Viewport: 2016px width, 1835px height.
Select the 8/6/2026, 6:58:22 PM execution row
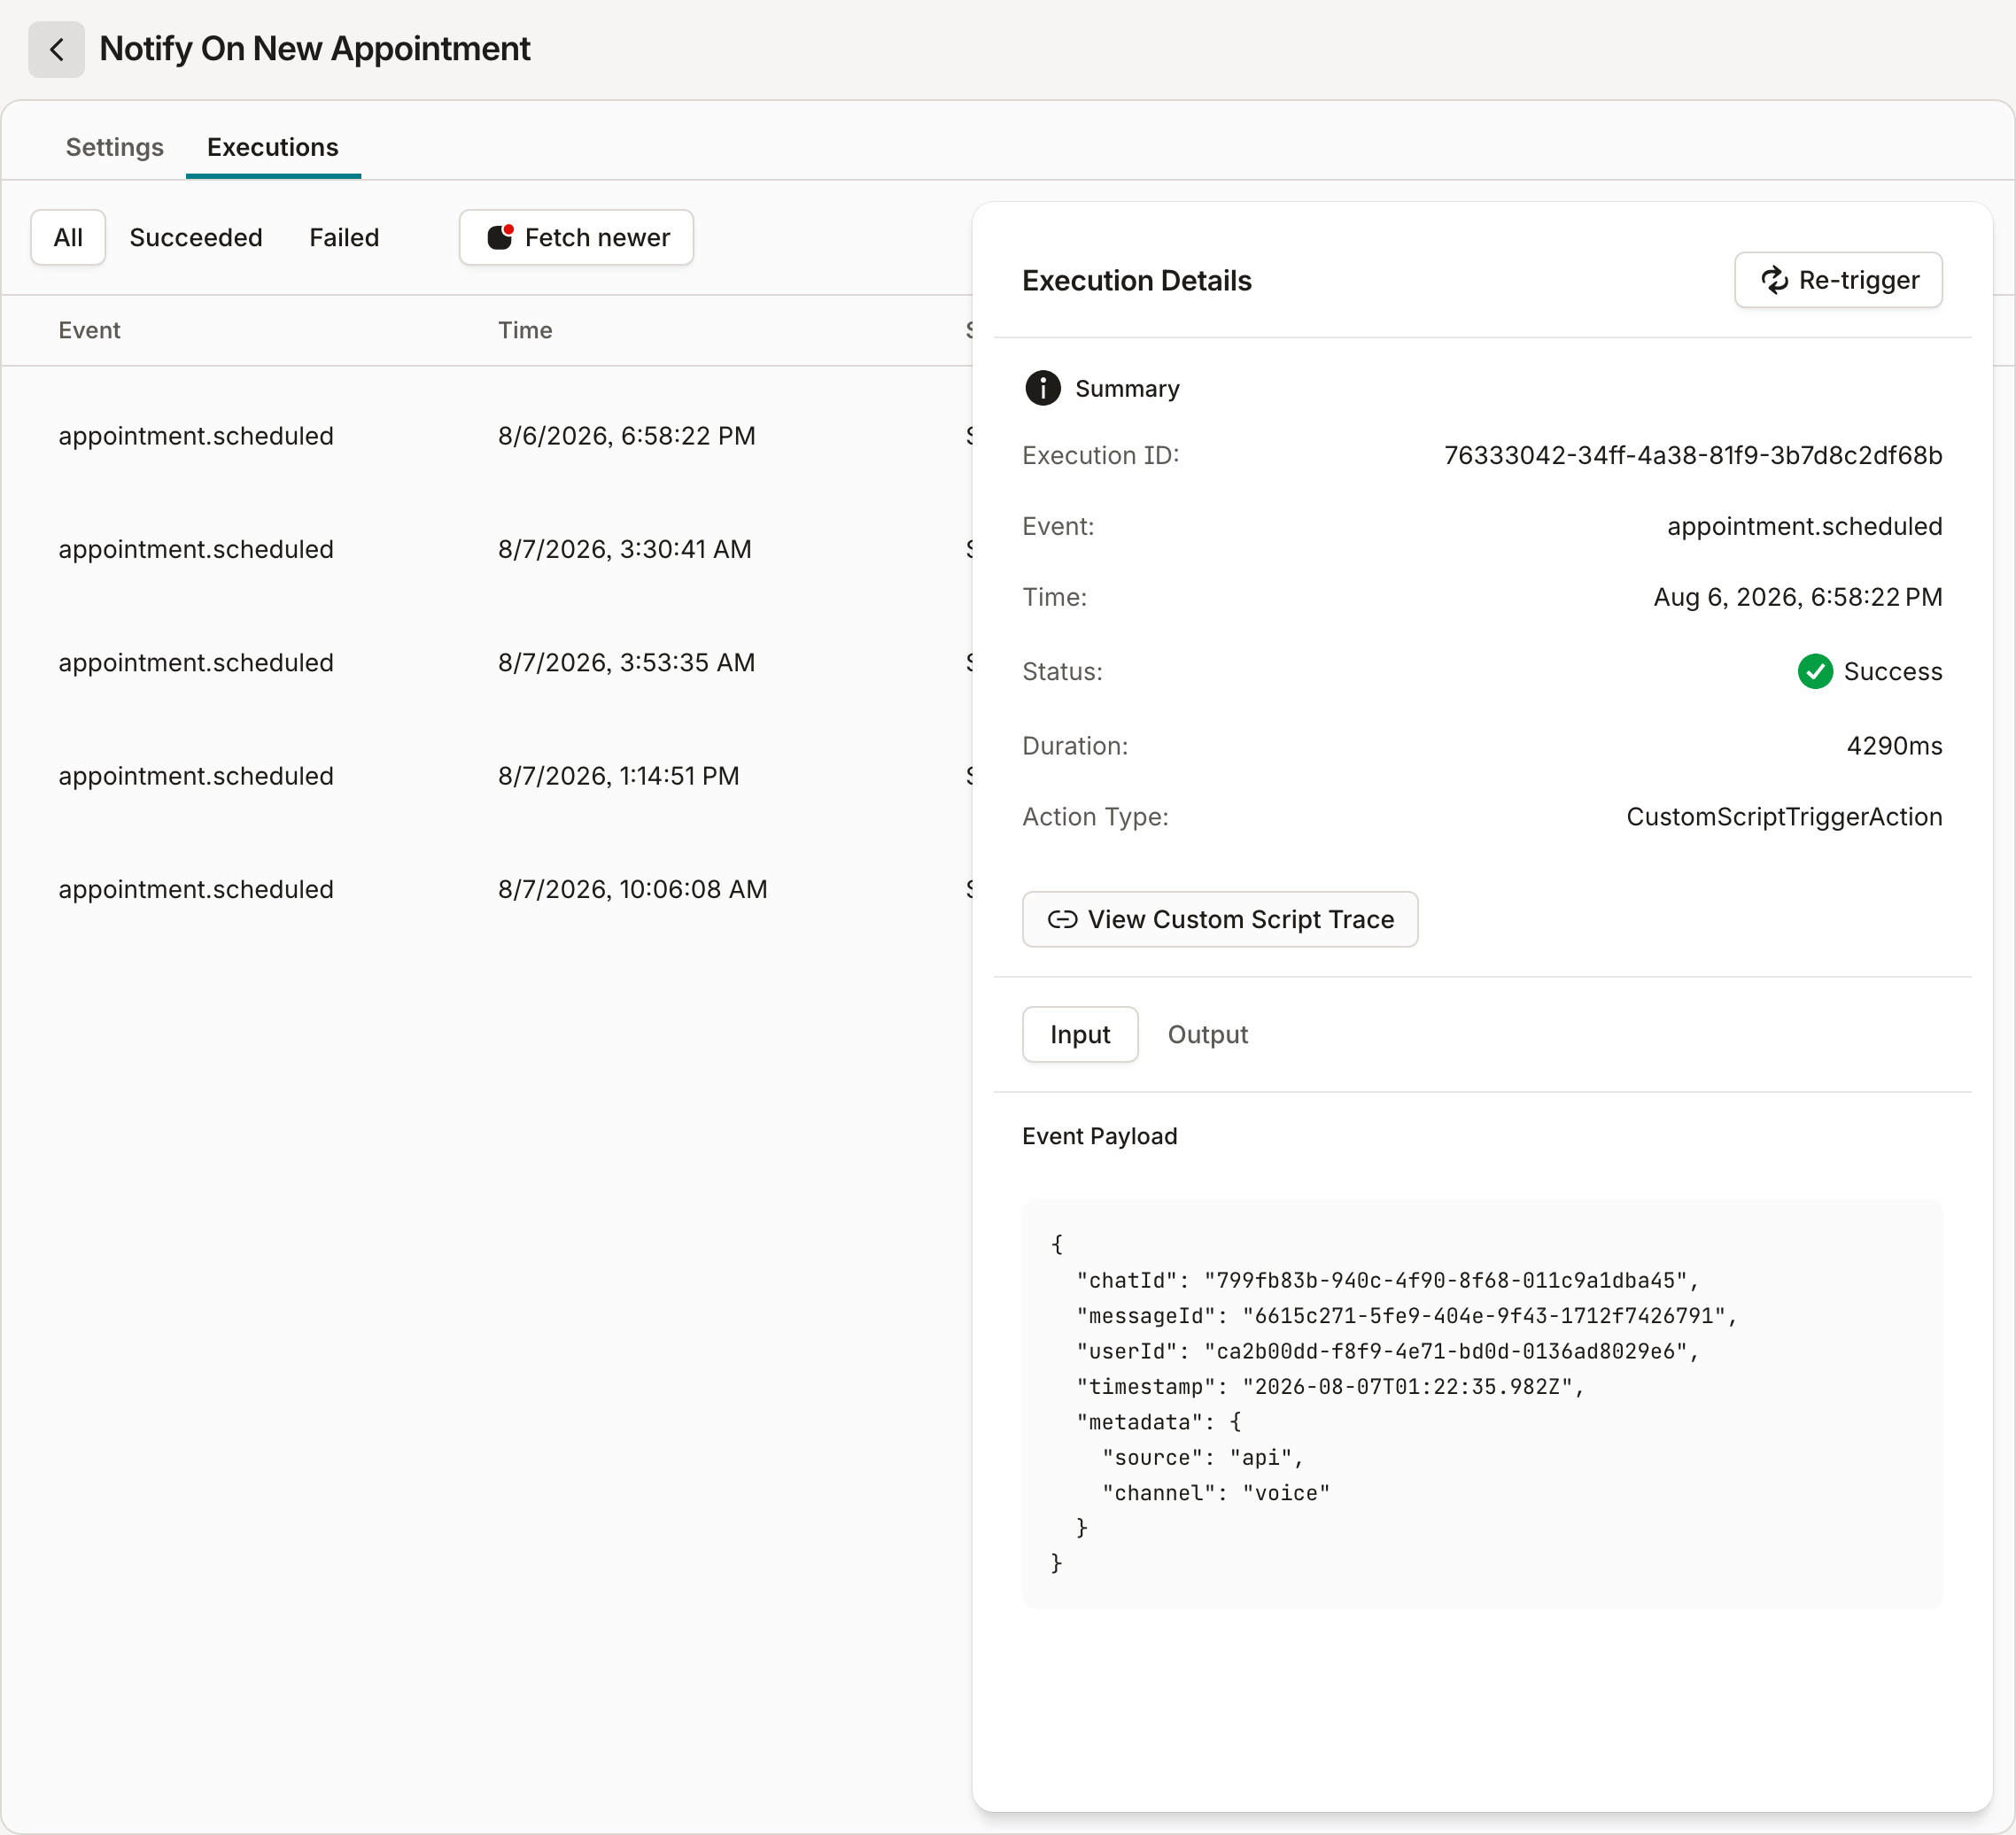pyautogui.click(x=487, y=436)
